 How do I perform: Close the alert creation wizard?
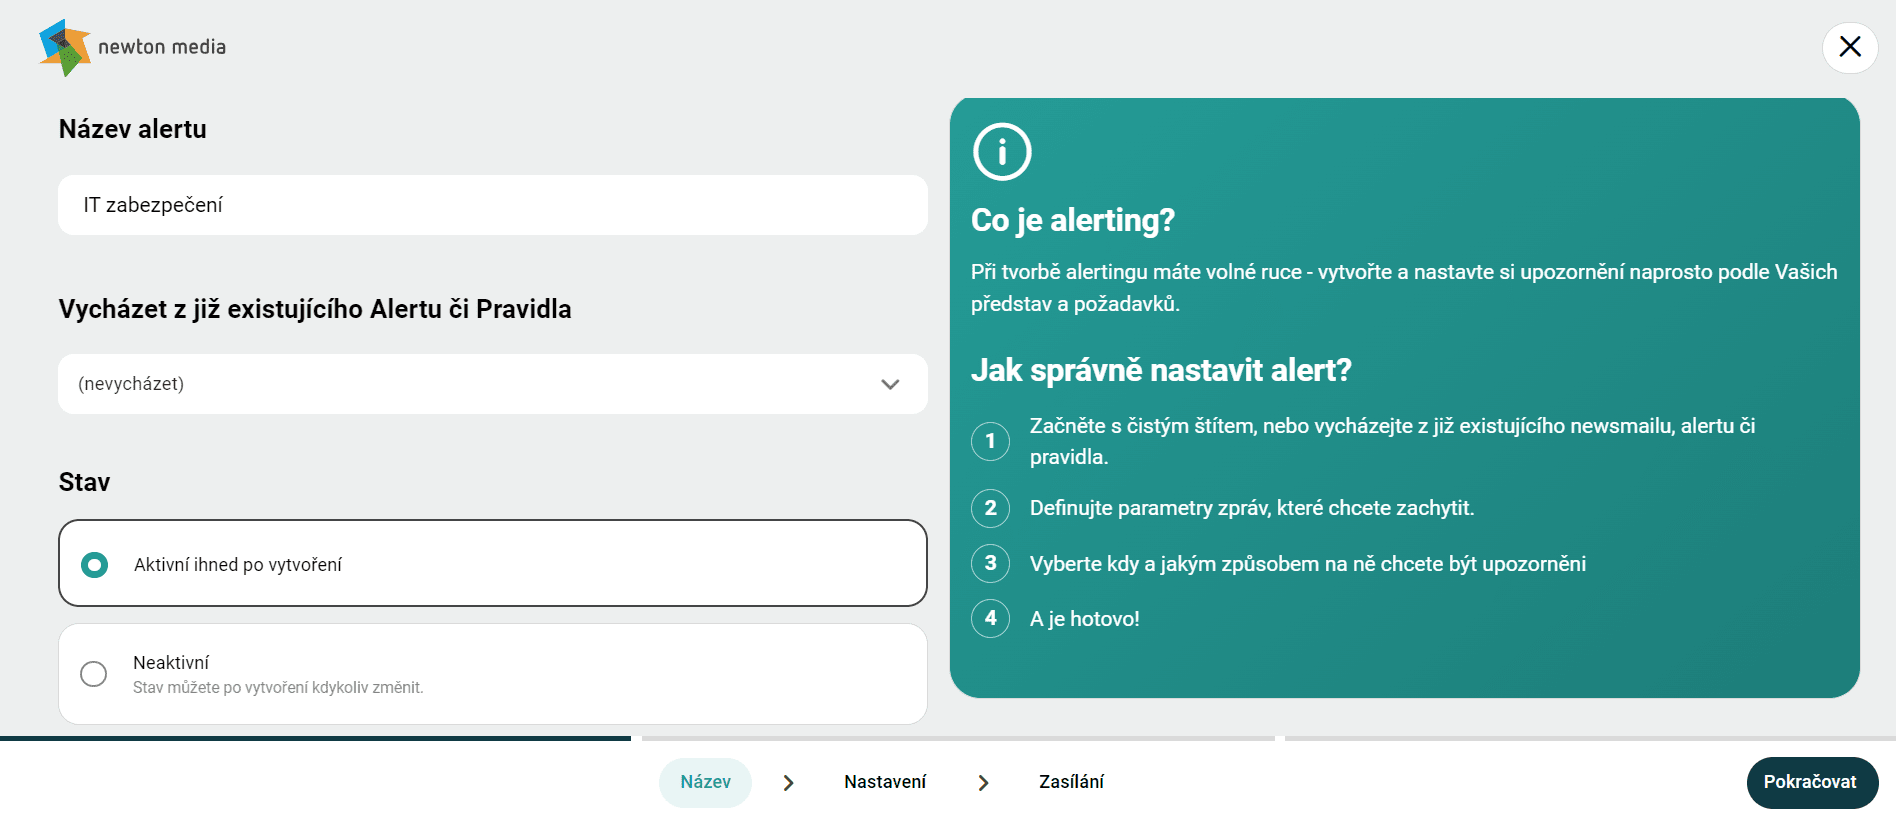coord(1850,47)
